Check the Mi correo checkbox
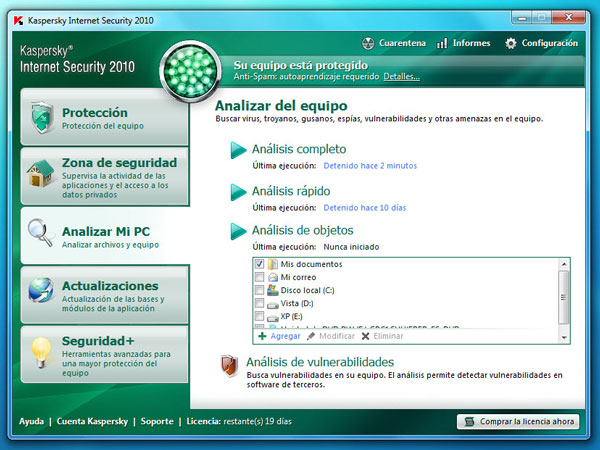 click(x=259, y=277)
